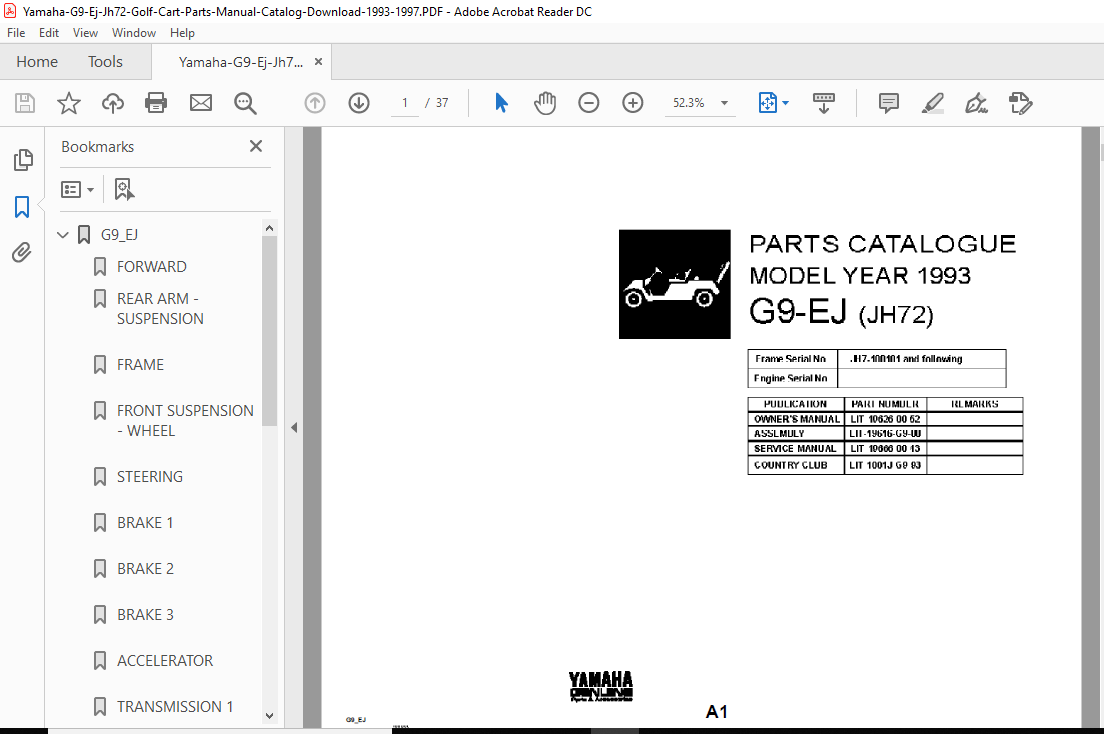Switch to the Home tab
The image size is (1104, 734).
pos(37,62)
